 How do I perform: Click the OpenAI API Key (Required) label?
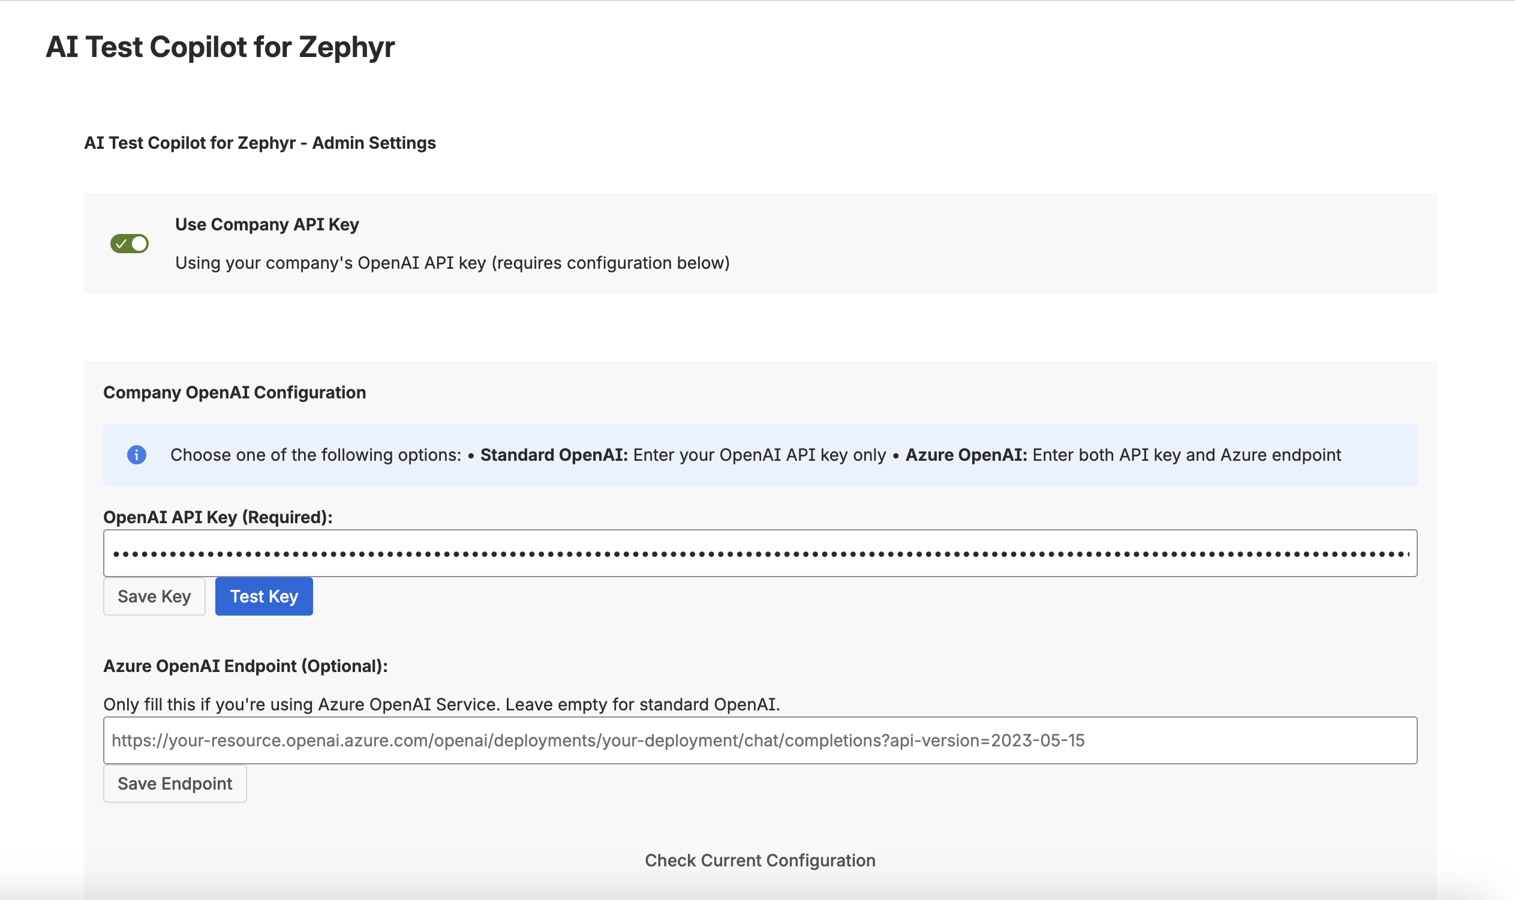(x=218, y=517)
